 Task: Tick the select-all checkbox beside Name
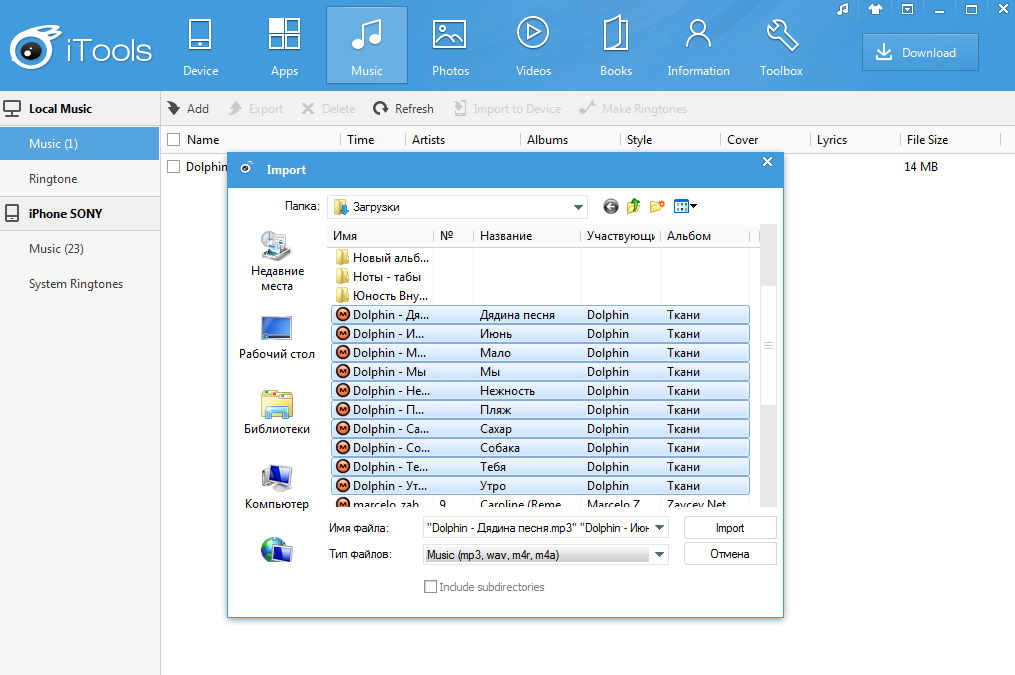(174, 140)
